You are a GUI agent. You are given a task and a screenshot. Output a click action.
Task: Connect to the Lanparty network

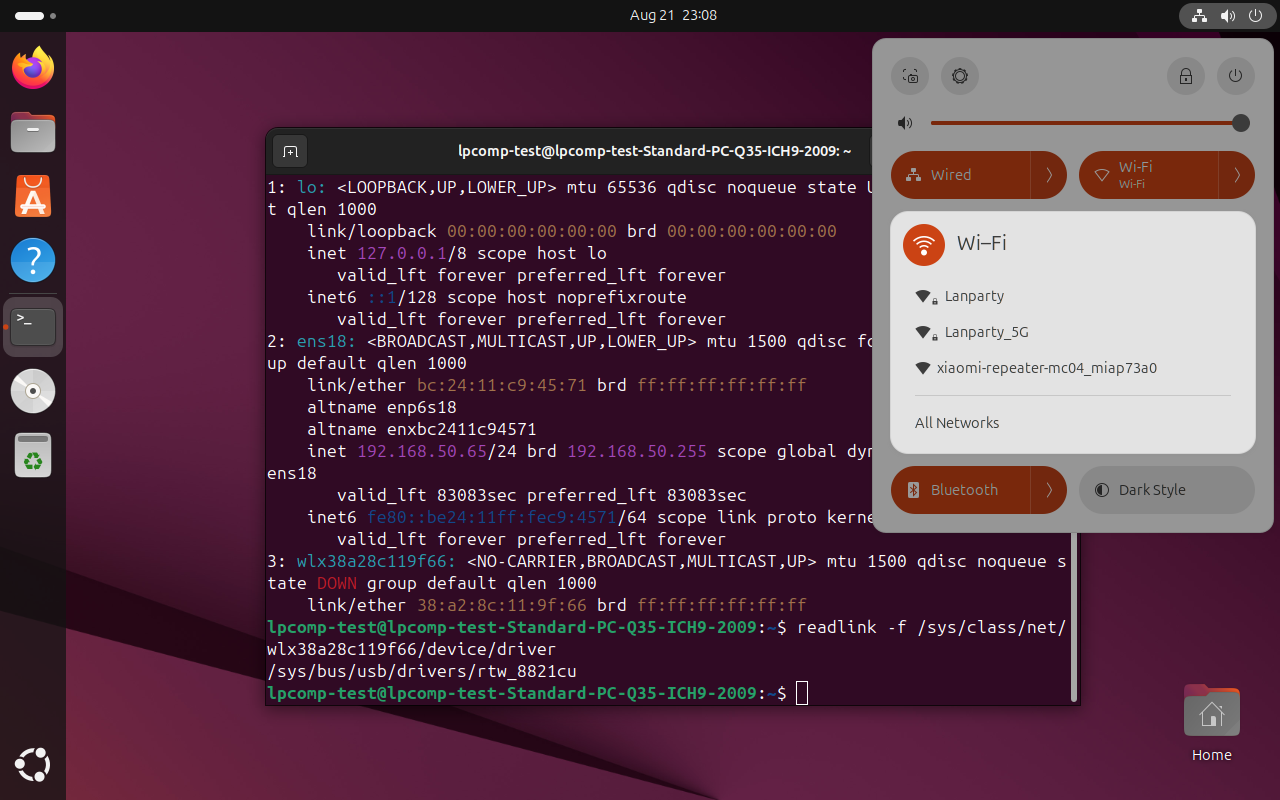pos(1073,296)
